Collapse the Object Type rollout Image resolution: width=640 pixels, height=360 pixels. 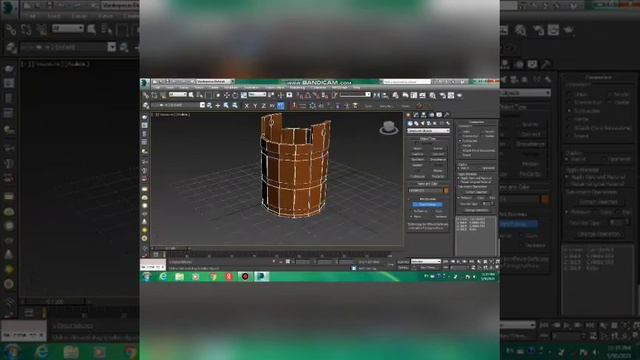428,139
